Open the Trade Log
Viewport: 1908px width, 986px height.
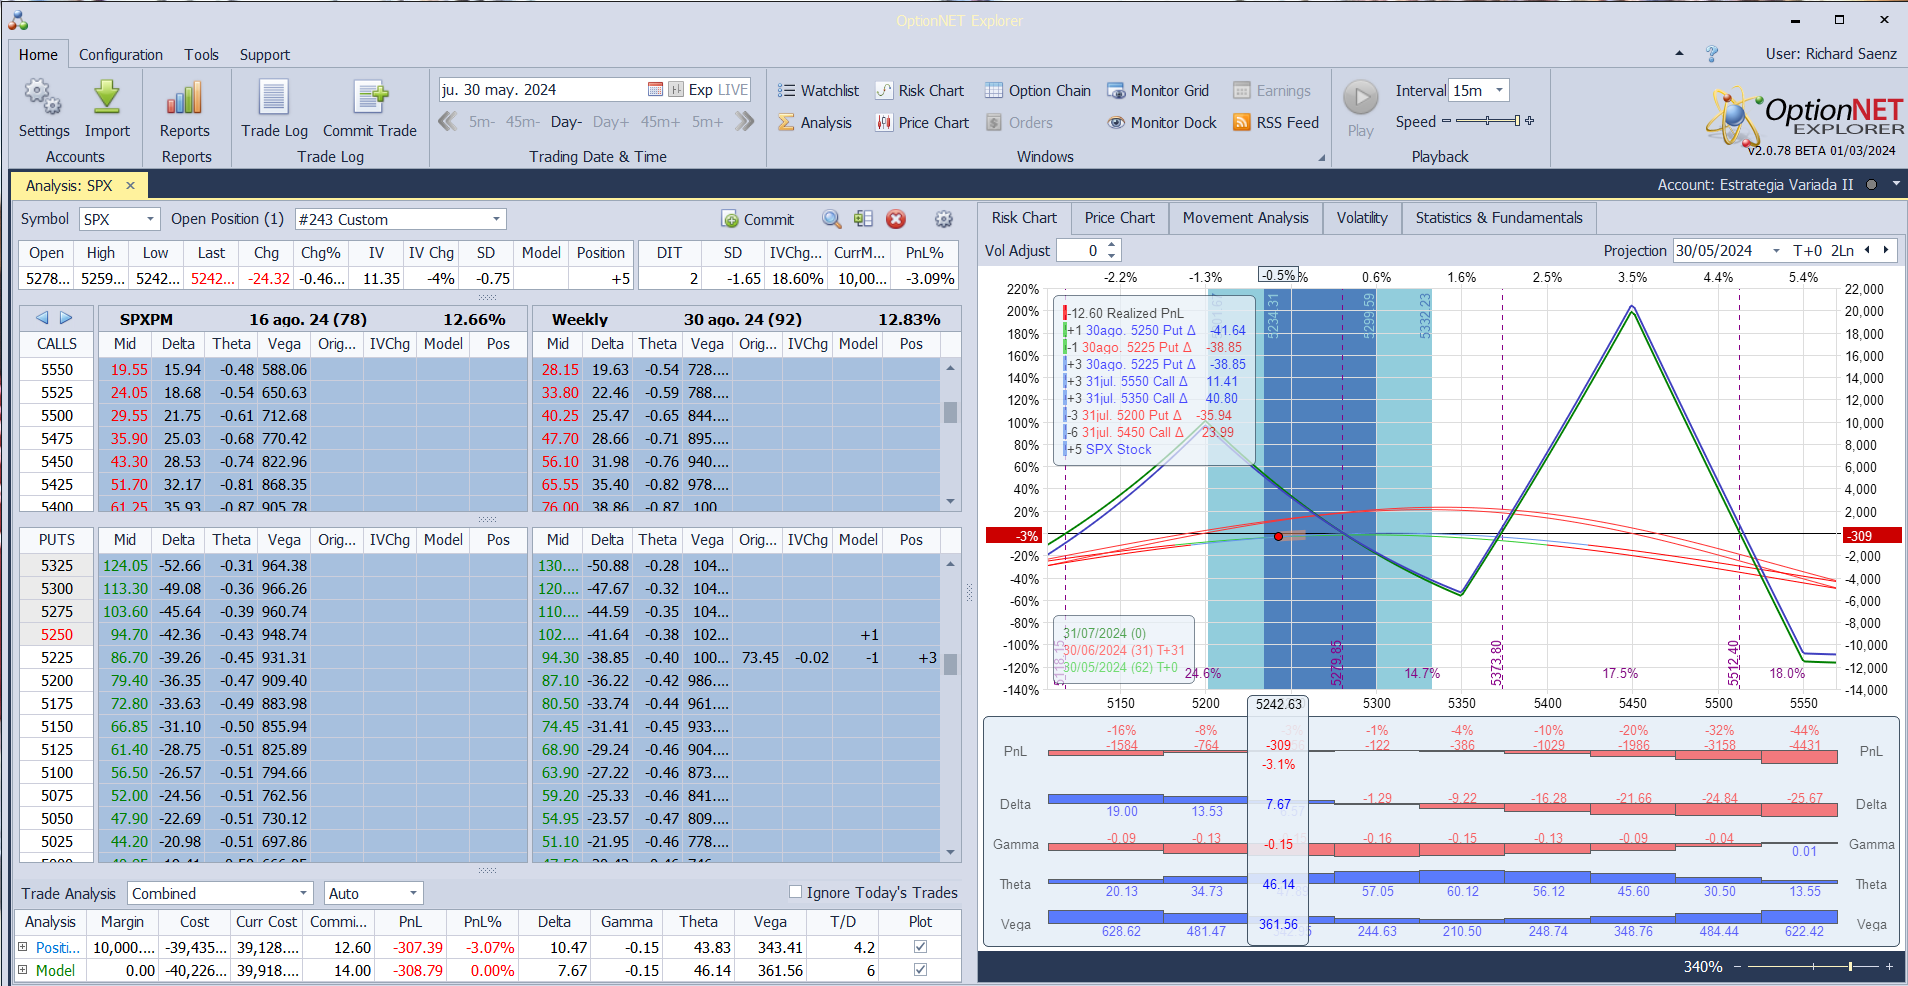274,98
